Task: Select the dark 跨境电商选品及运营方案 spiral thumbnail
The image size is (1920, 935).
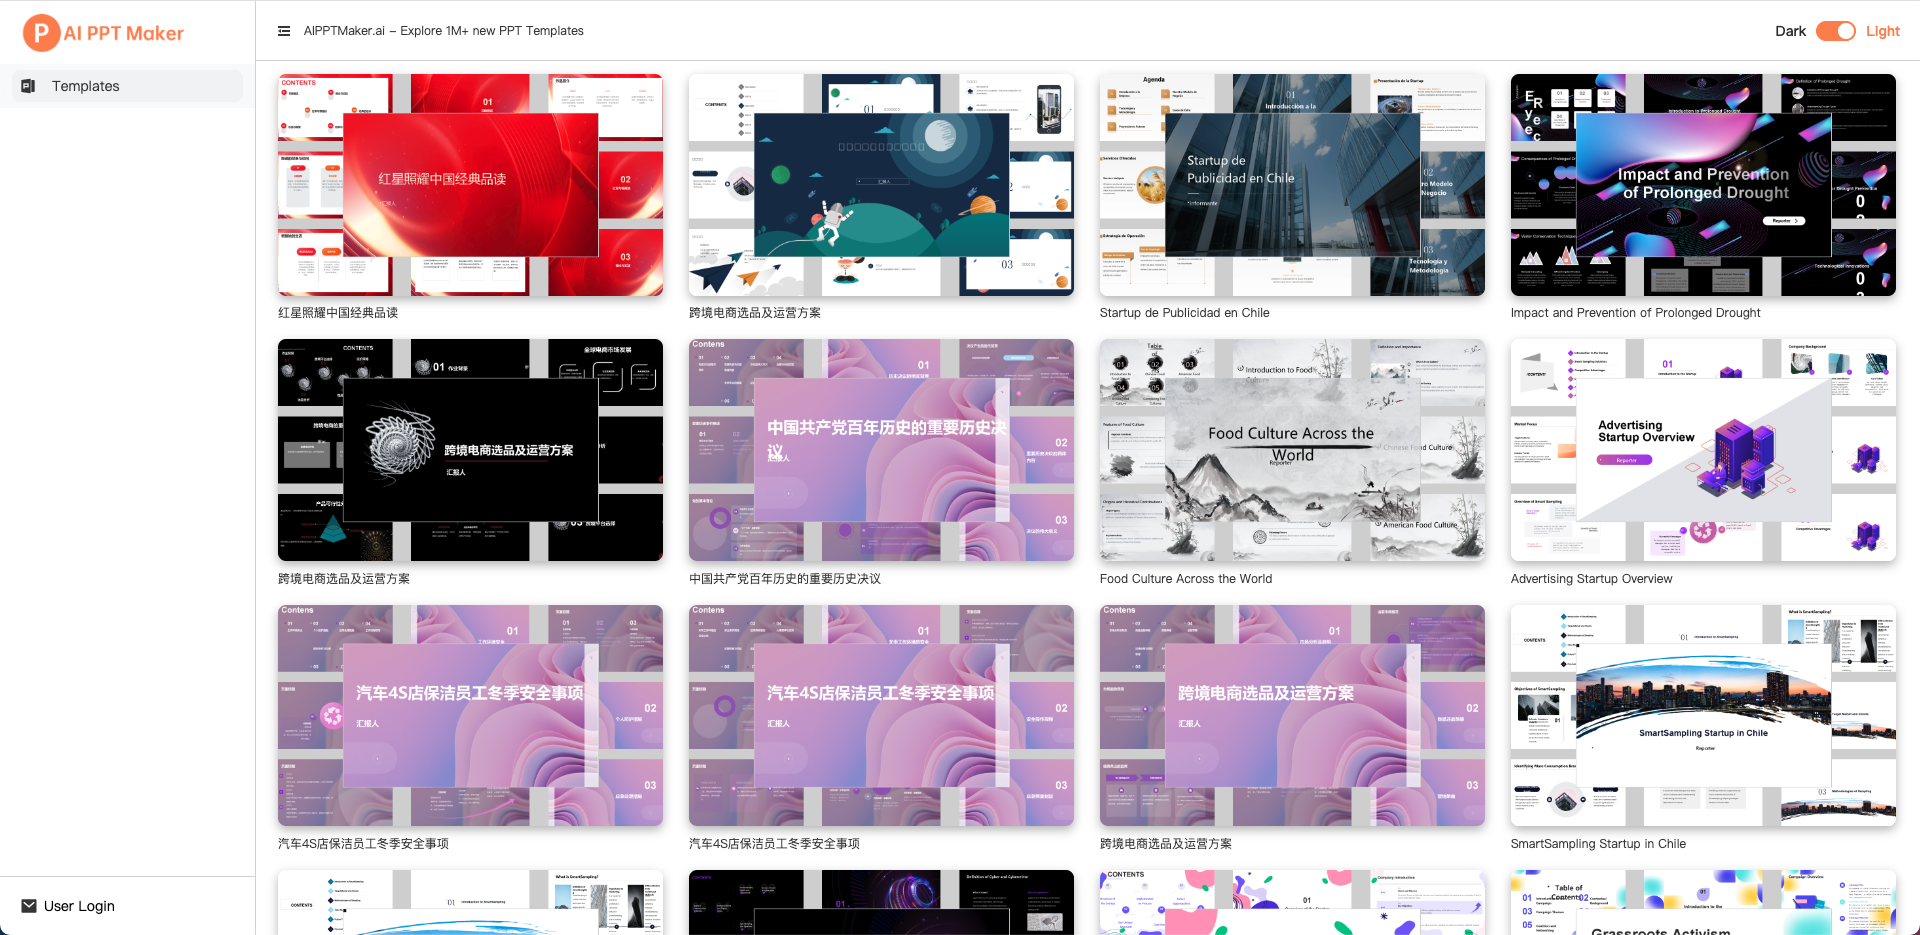Action: pos(470,449)
